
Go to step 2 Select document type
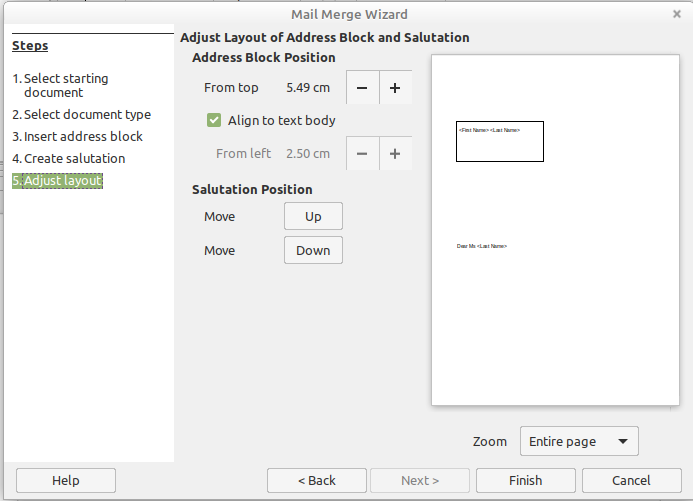coord(82,114)
